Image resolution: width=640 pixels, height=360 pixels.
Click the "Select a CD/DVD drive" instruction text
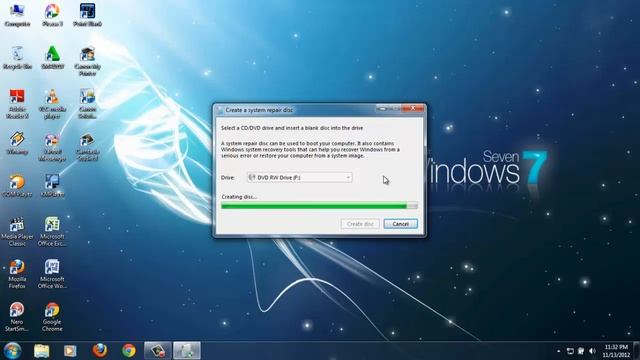292,128
